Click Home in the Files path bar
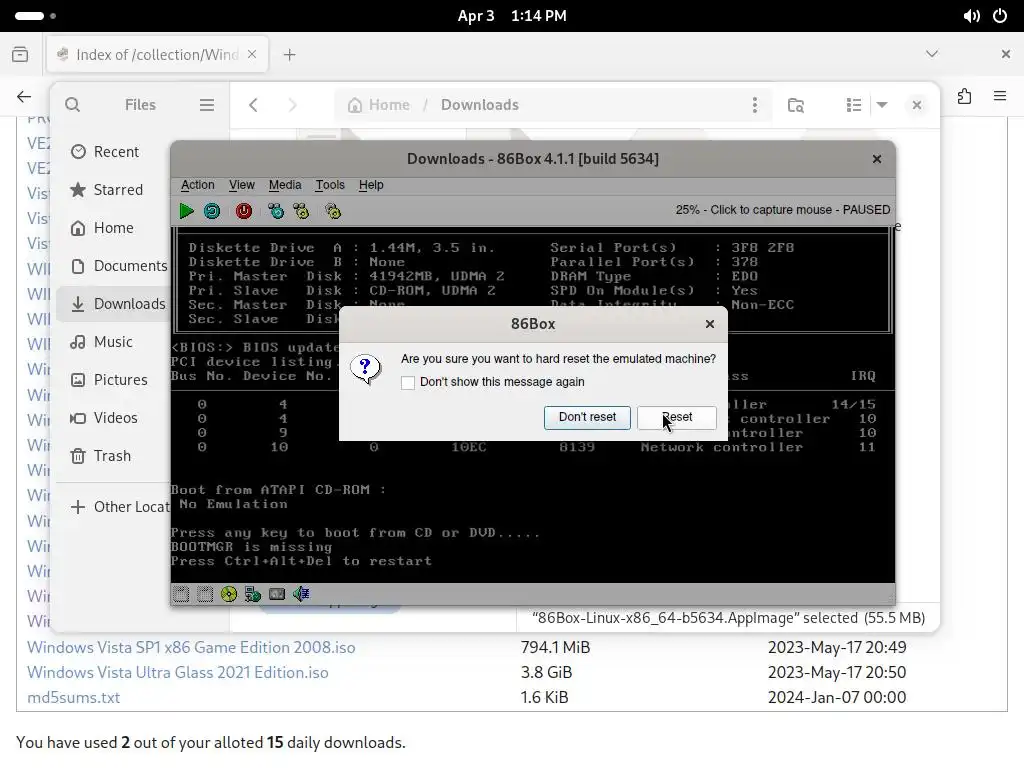The width and height of the screenshot is (1024, 768). pos(379,104)
